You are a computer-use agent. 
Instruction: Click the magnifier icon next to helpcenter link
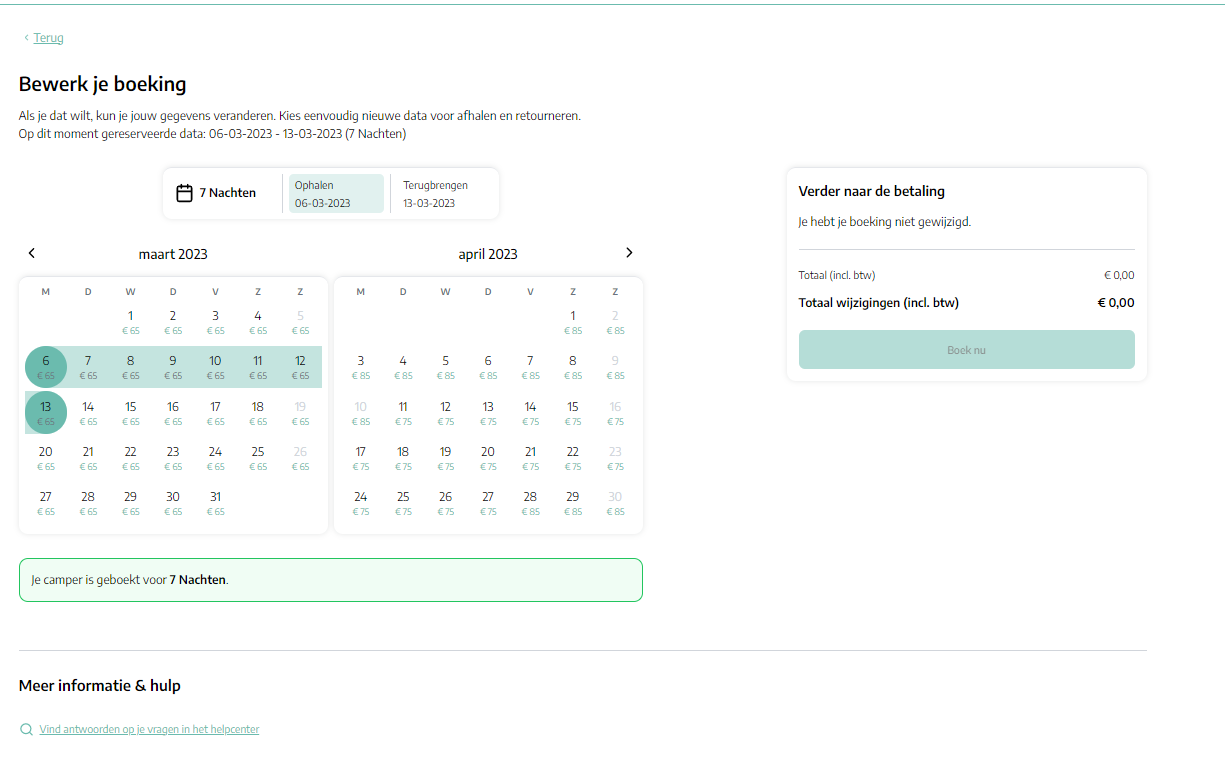26,730
